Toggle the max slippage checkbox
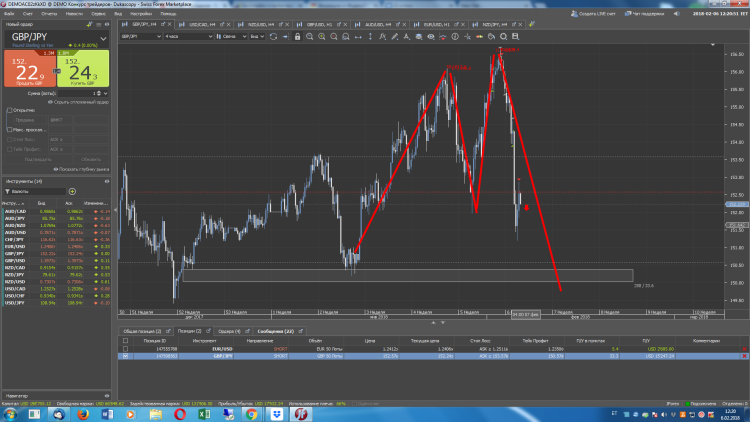The width and height of the screenshot is (750, 422). [10, 130]
